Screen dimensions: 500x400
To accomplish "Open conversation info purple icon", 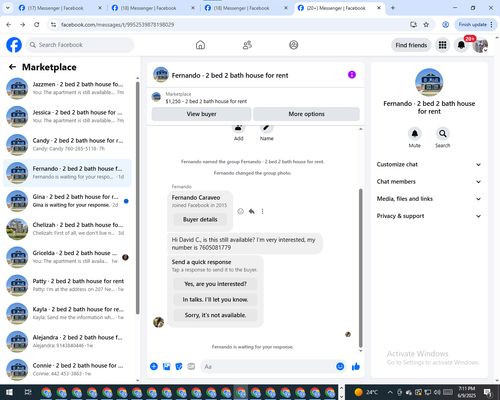I will click(x=352, y=75).
